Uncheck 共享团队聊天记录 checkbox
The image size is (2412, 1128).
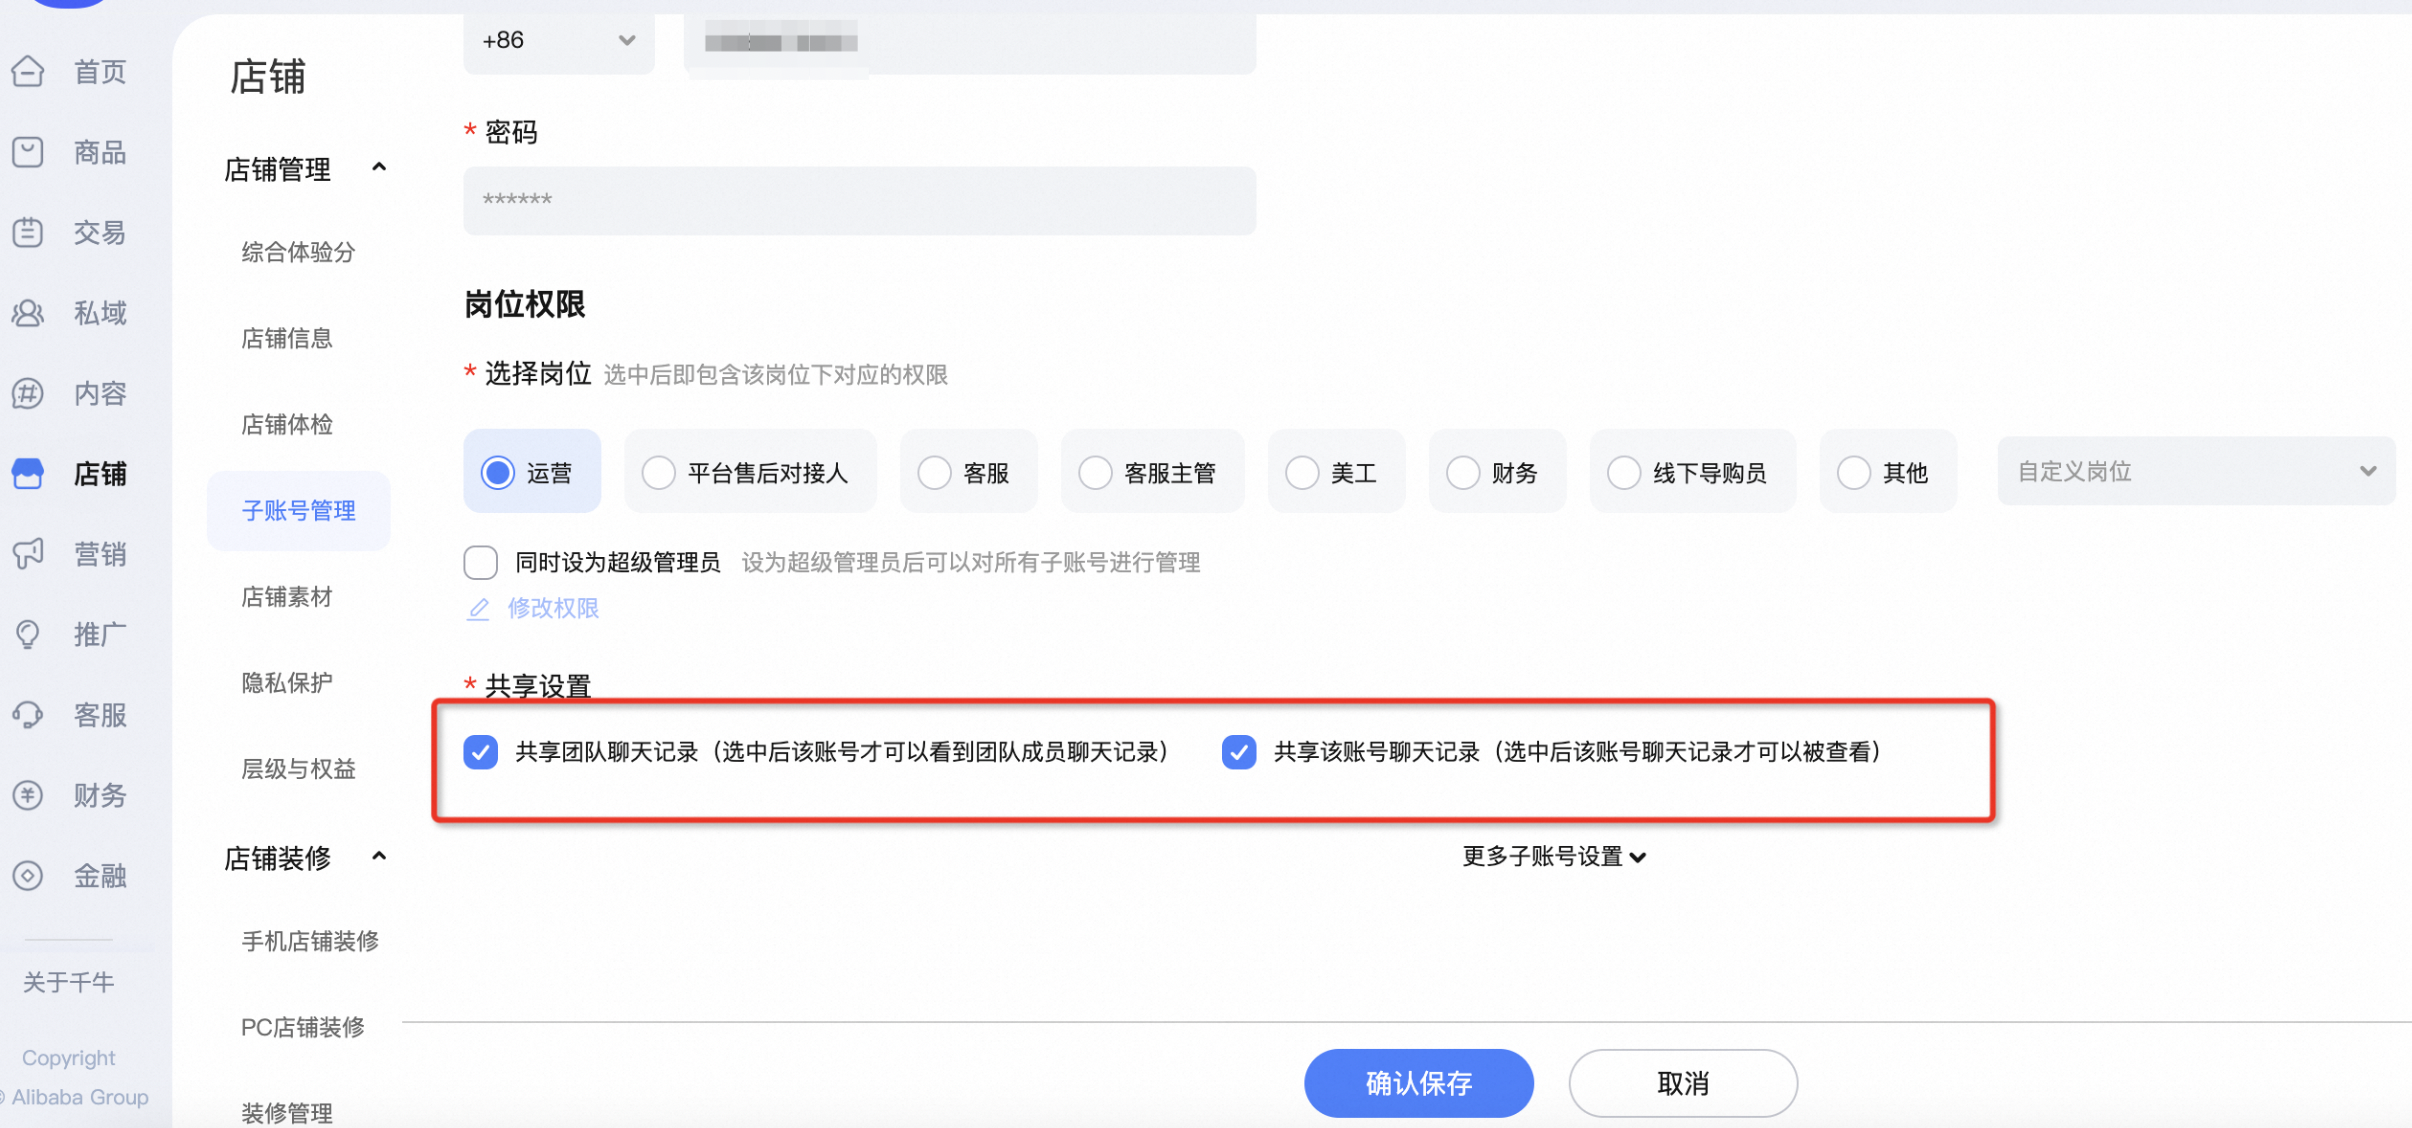(481, 752)
